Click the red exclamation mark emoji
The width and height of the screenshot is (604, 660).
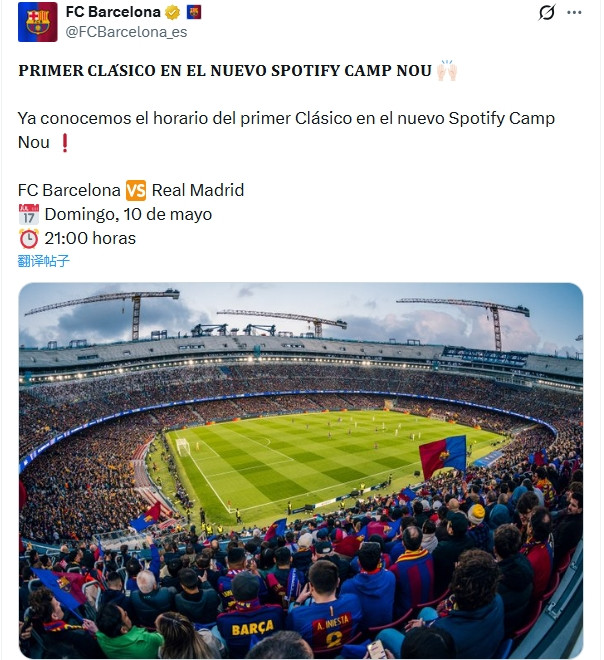(65, 143)
